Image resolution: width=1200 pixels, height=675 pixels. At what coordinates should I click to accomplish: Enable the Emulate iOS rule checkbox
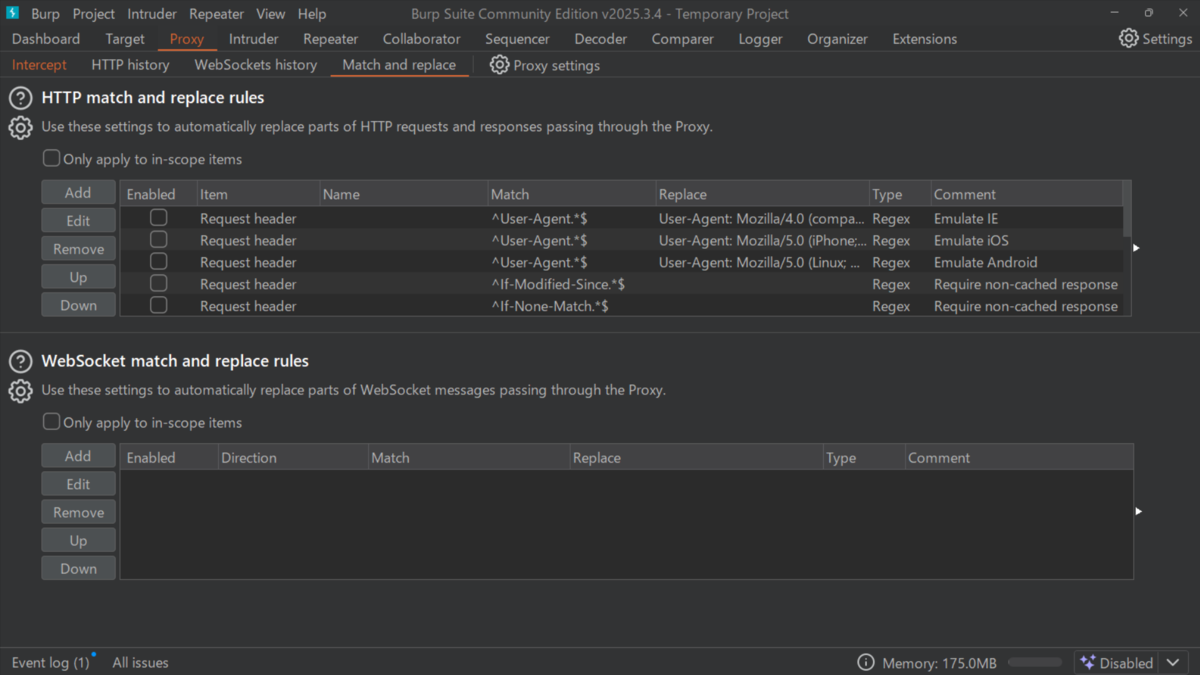pos(158,240)
